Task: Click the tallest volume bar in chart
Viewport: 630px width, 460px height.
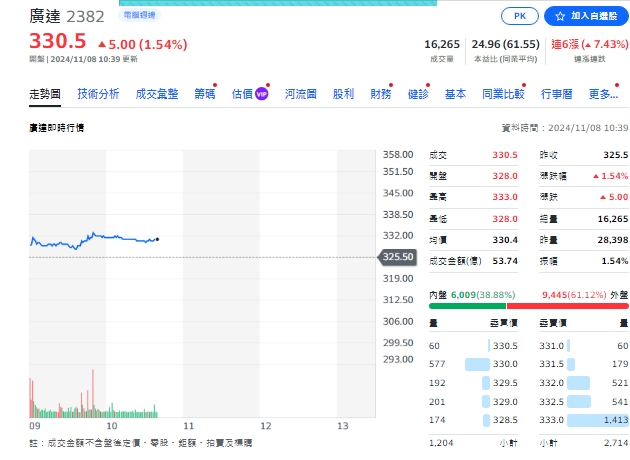Action: click(93, 393)
